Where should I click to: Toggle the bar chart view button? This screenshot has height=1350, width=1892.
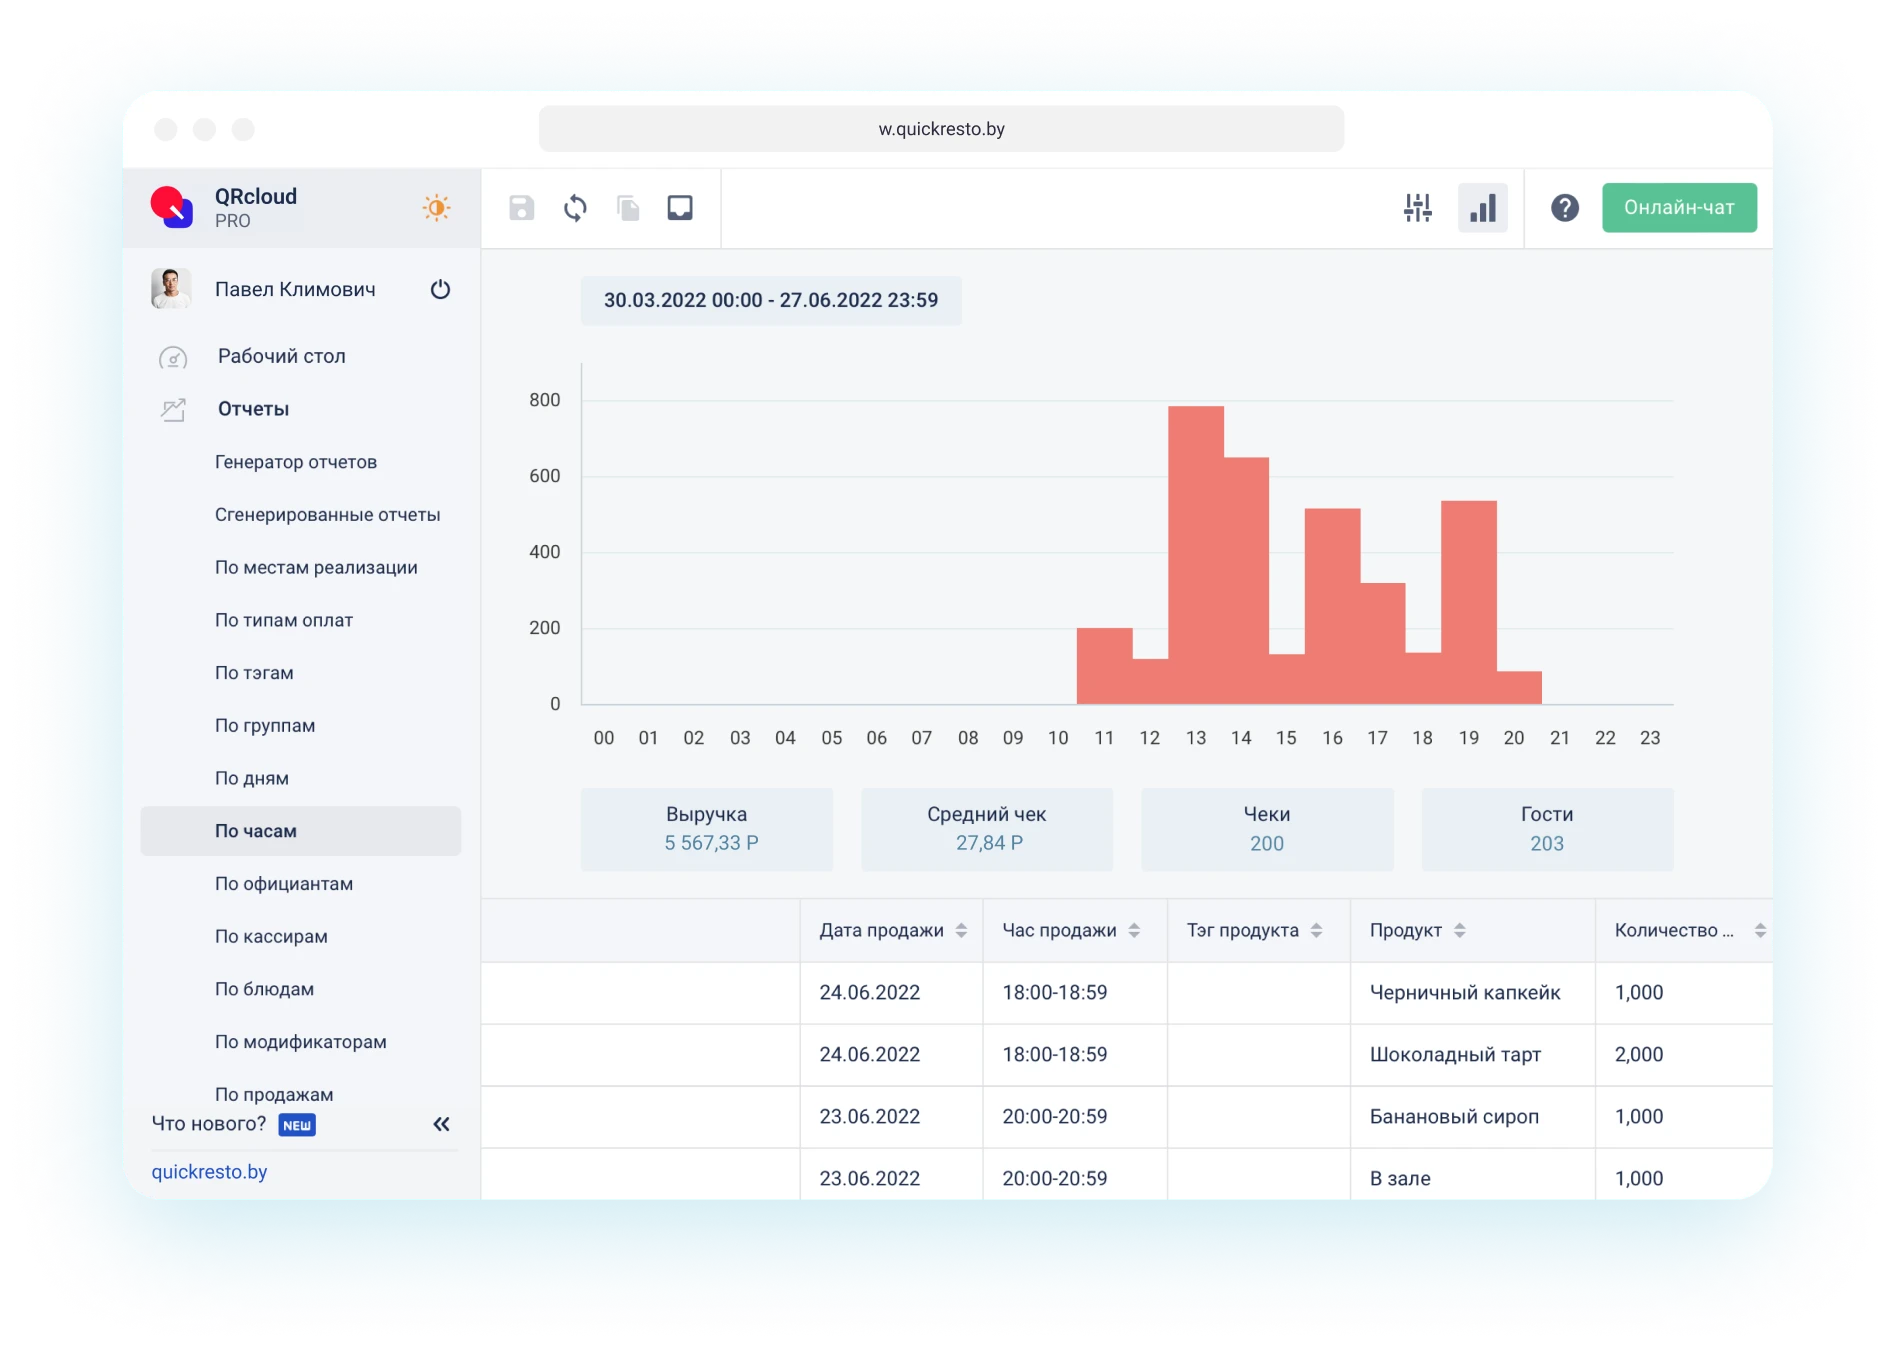tap(1482, 208)
